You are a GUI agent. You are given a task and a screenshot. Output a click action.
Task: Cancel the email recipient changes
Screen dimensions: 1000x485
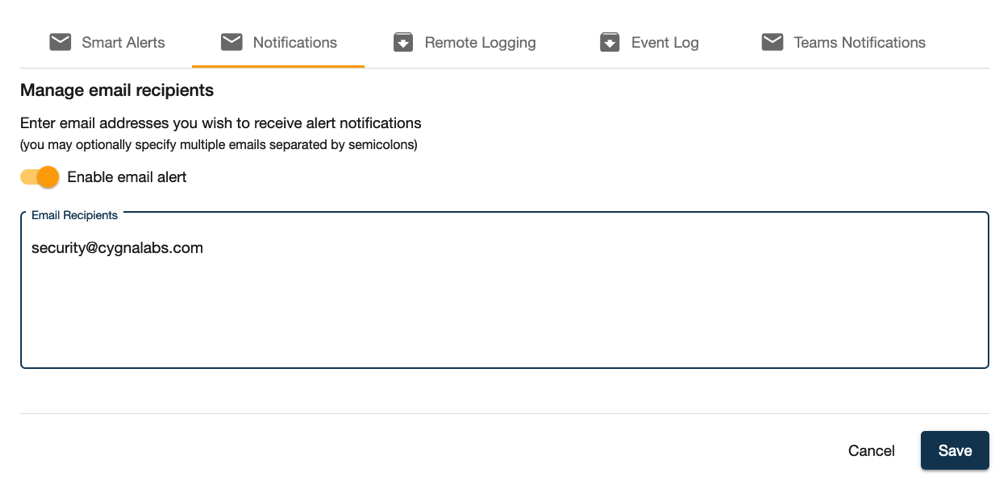871,451
